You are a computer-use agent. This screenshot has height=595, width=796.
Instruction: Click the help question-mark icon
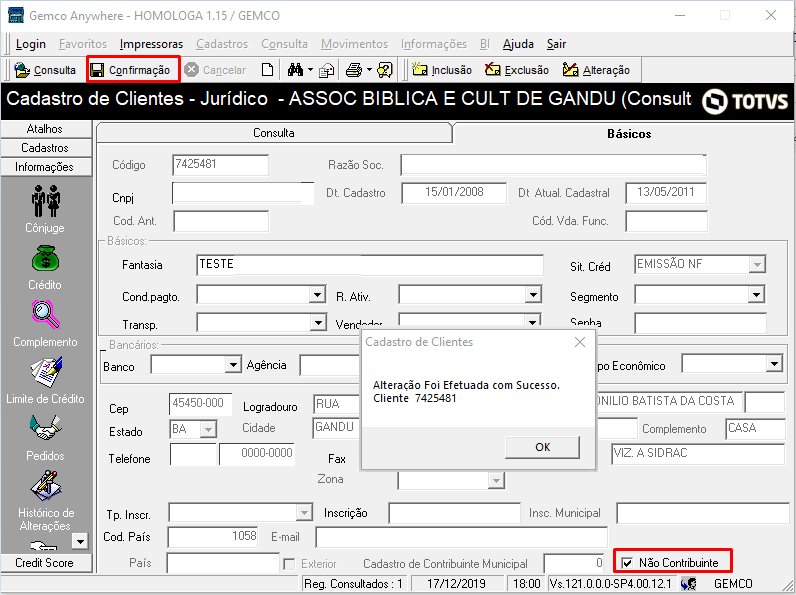coord(385,70)
